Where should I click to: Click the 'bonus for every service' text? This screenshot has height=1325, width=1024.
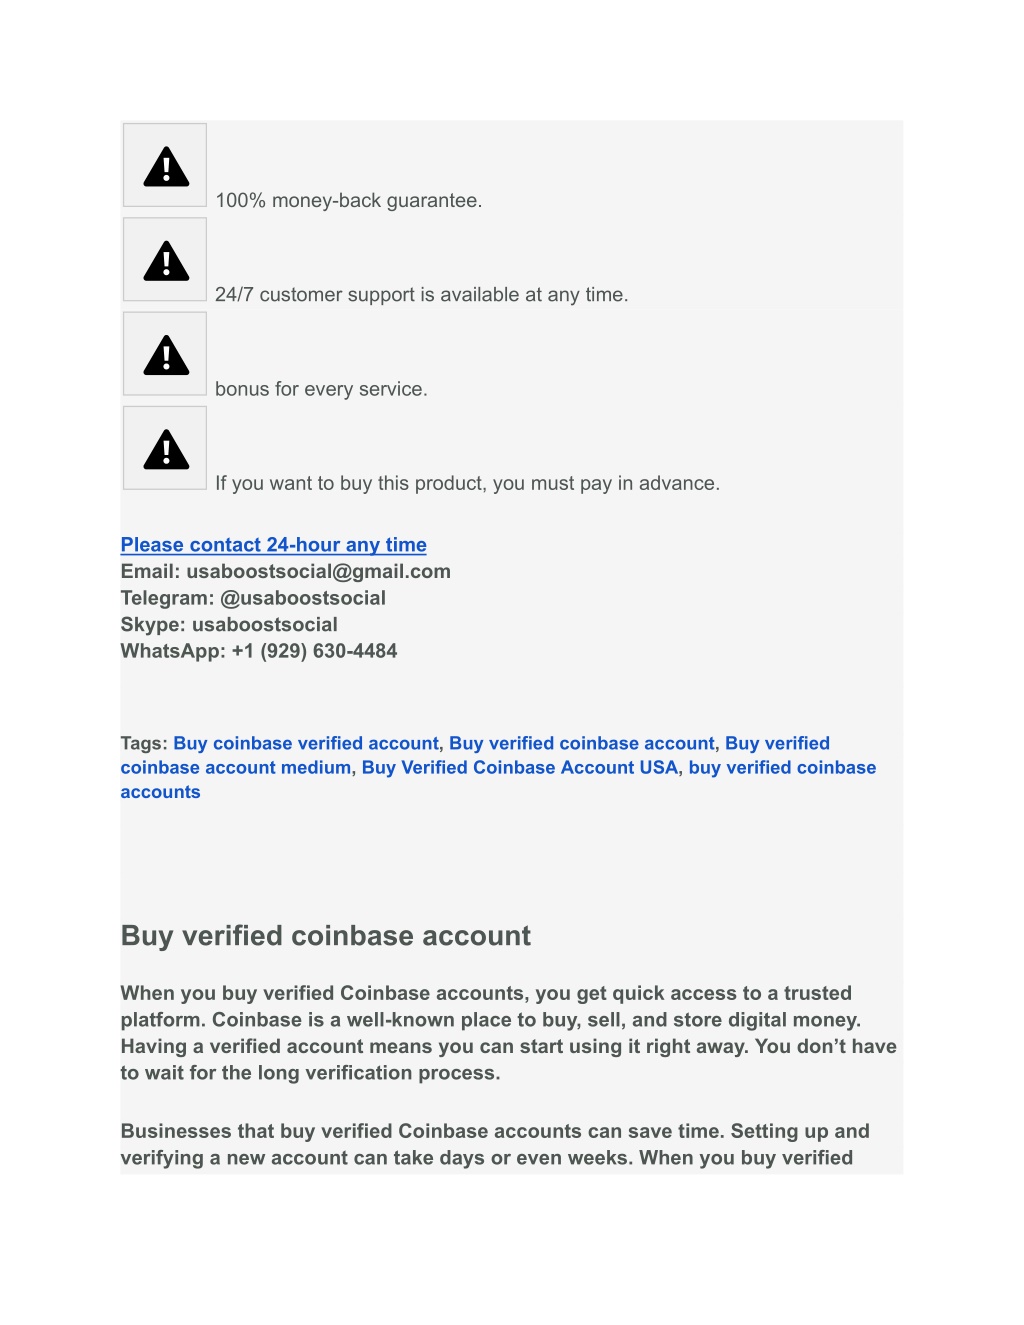(321, 389)
